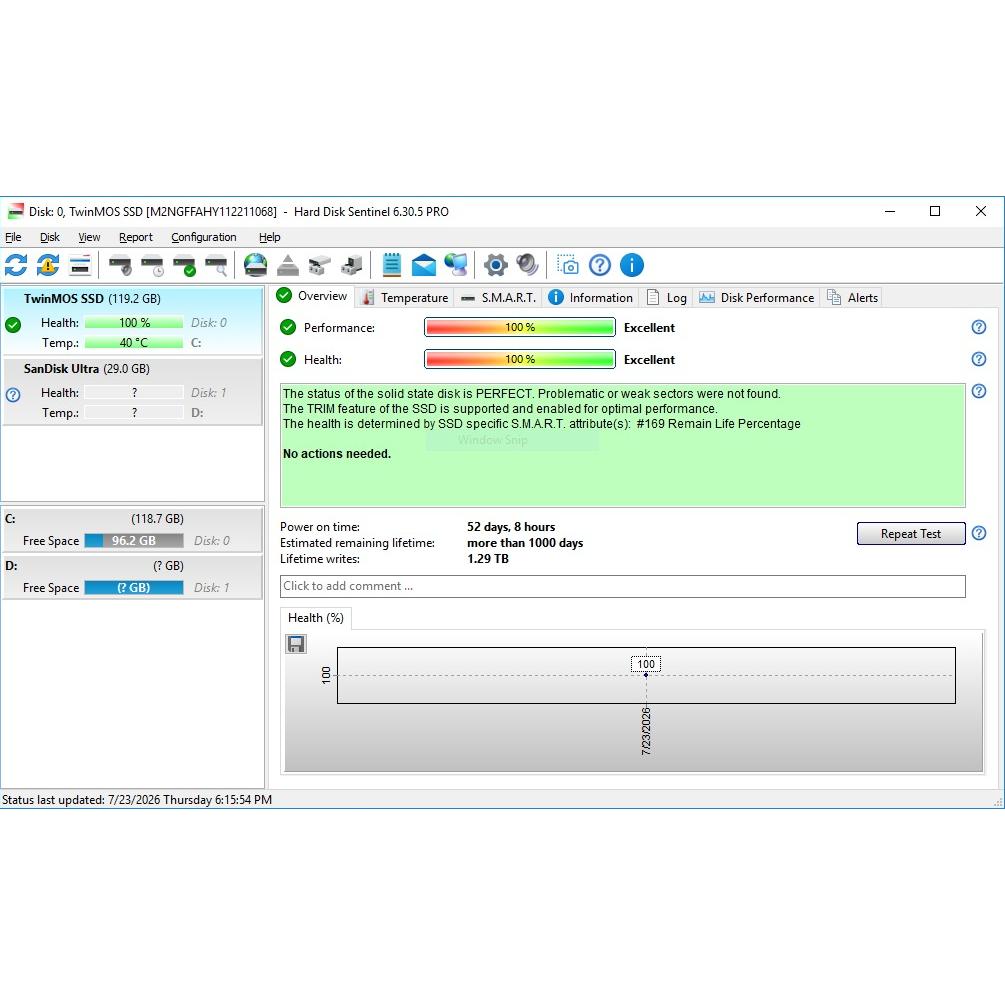Maximize the Hard Disk Sentinel window
The height and width of the screenshot is (1005, 1005).
click(x=934, y=211)
